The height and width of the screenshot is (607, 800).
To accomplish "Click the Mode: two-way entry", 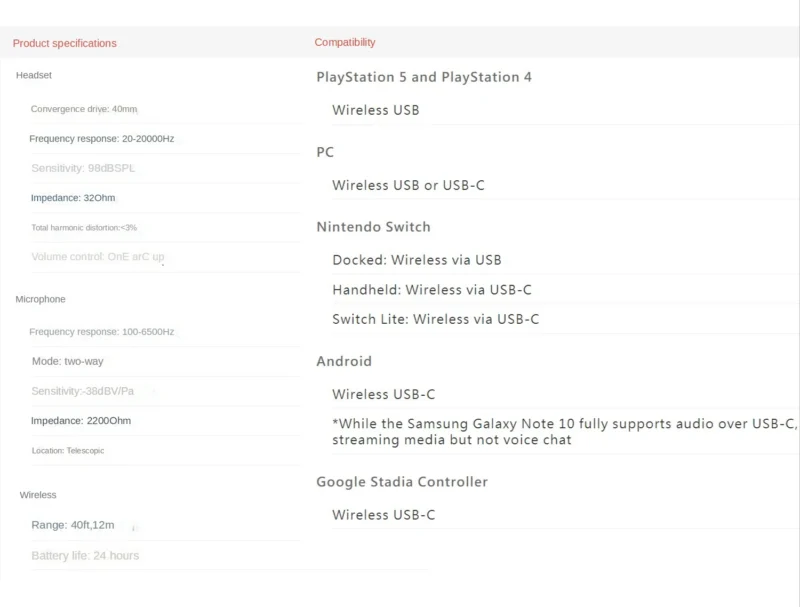I will point(67,361).
